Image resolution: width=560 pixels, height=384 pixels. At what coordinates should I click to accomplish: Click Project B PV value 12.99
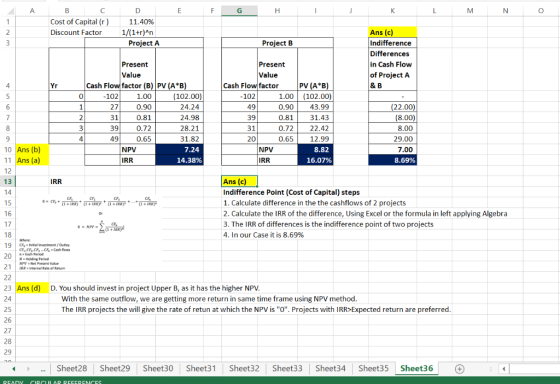[x=315, y=139]
